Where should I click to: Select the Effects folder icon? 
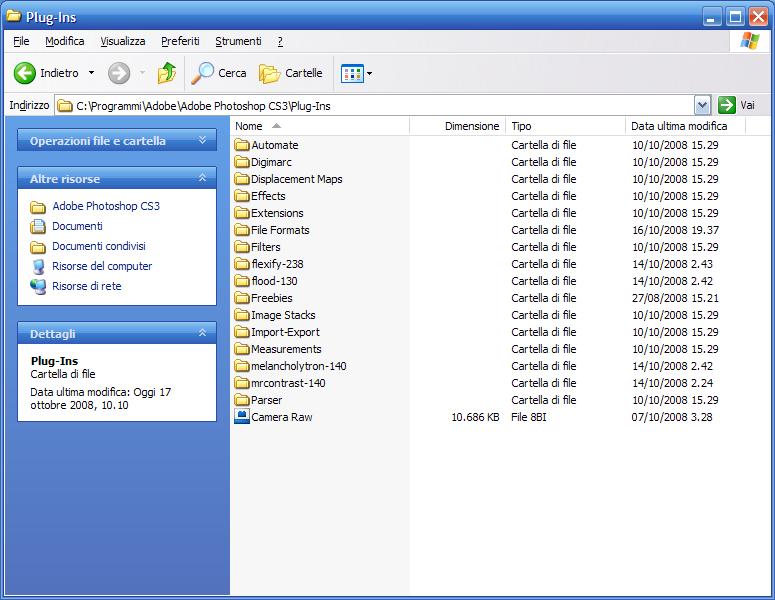click(242, 196)
